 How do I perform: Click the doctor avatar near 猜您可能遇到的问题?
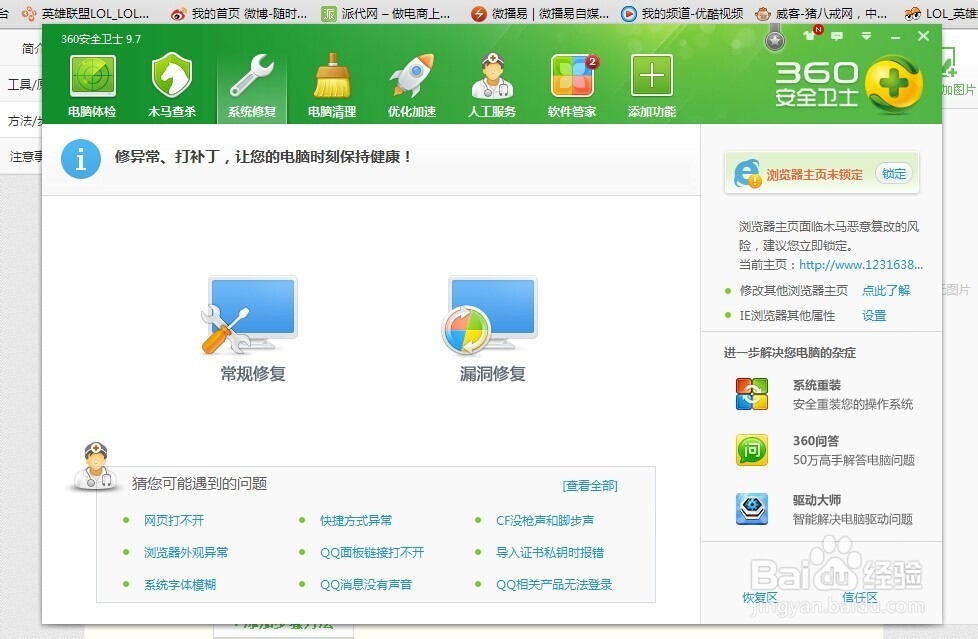pyautogui.click(x=95, y=466)
